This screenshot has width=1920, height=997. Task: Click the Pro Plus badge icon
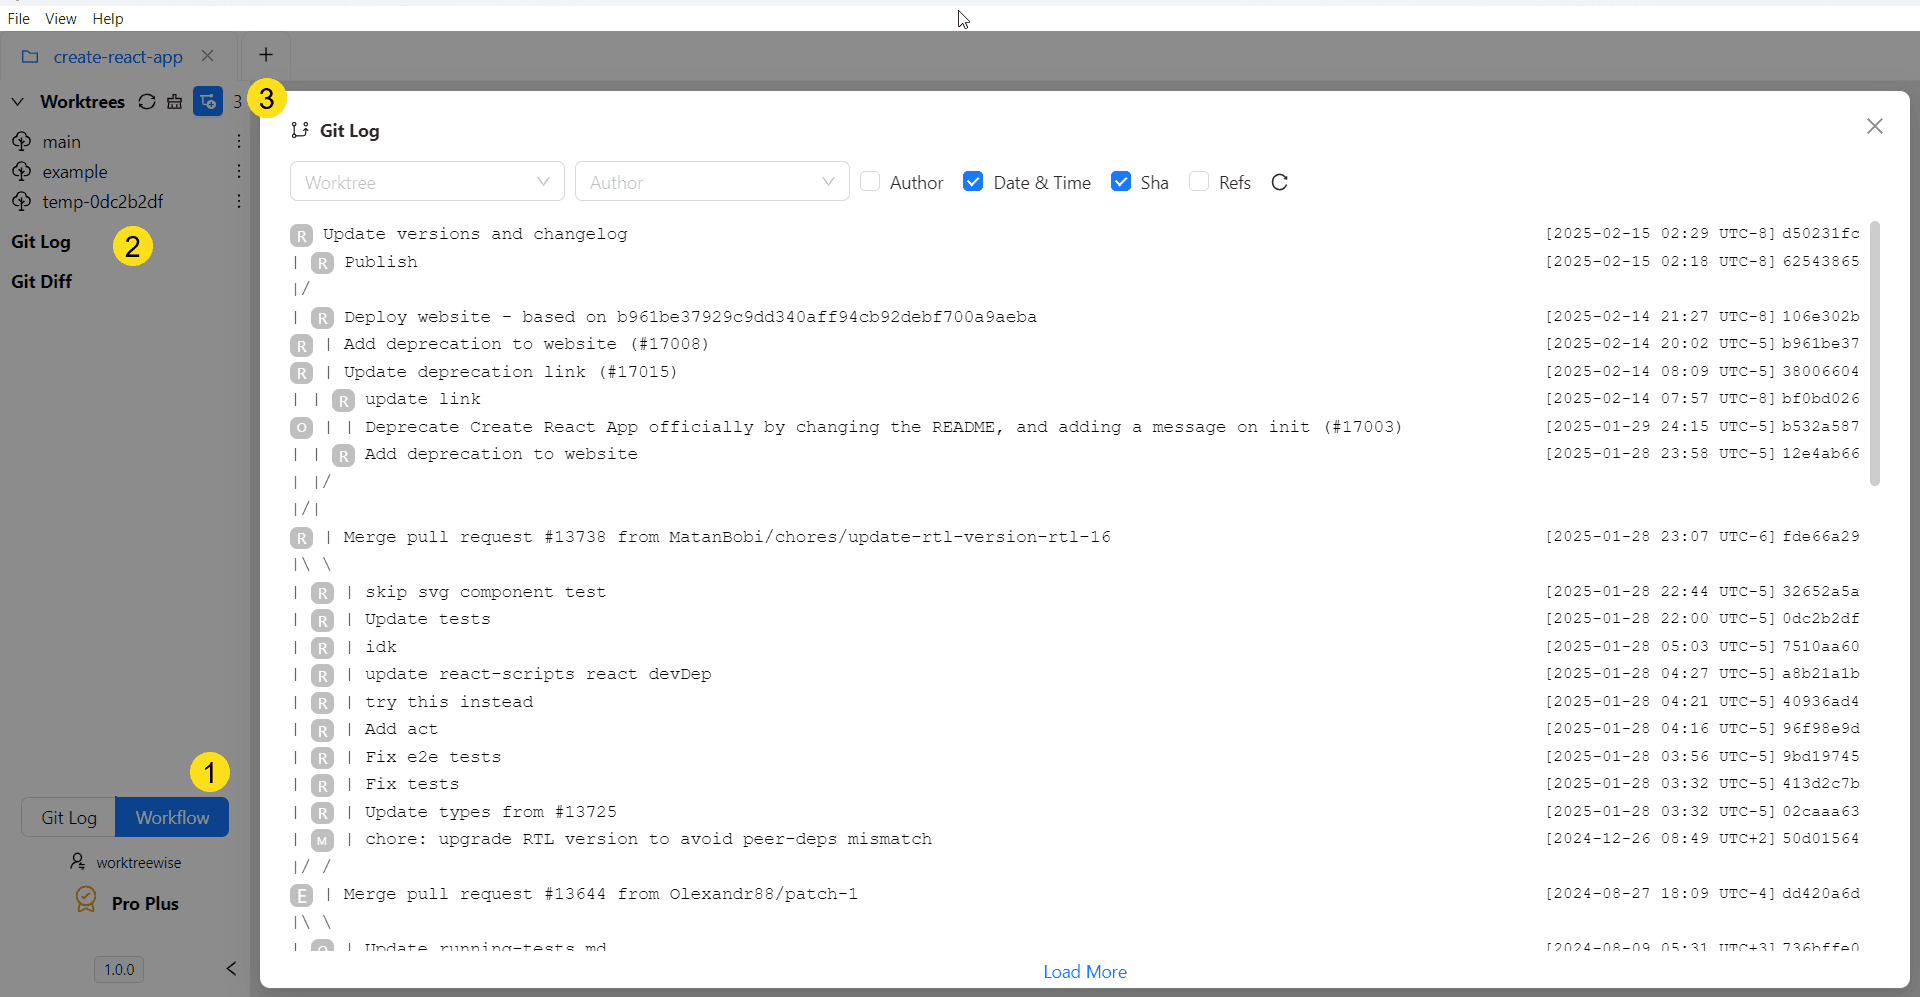86,901
